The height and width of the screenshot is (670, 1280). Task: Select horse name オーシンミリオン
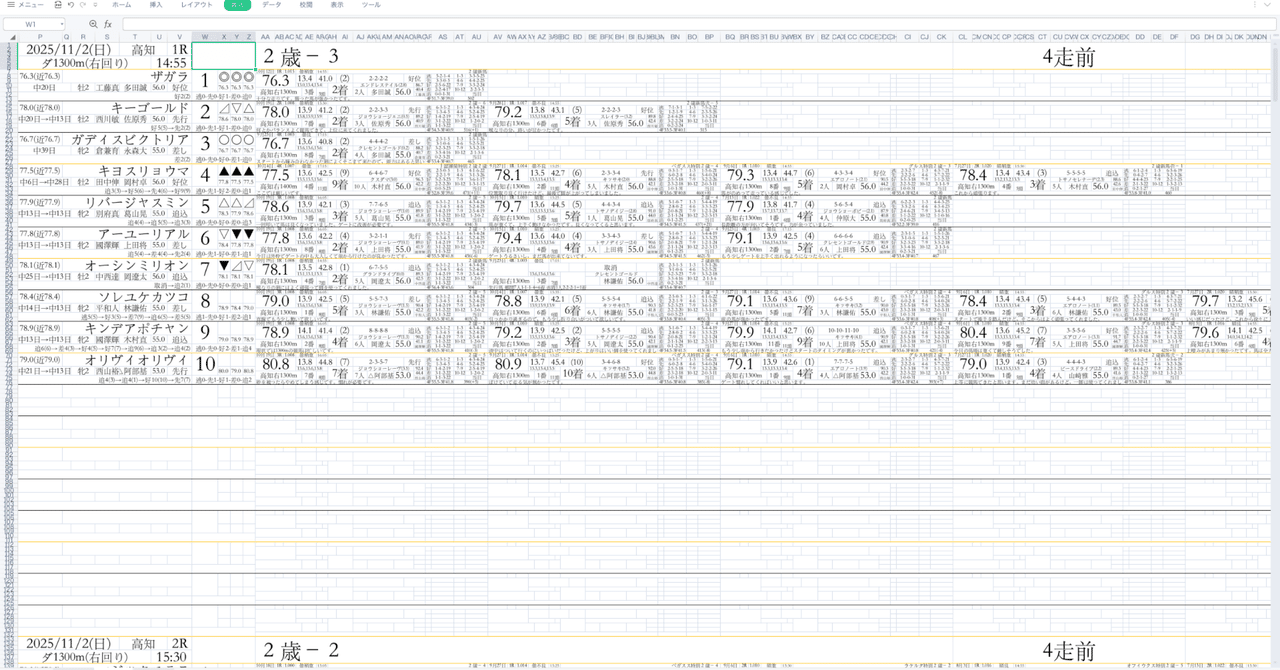[137, 266]
